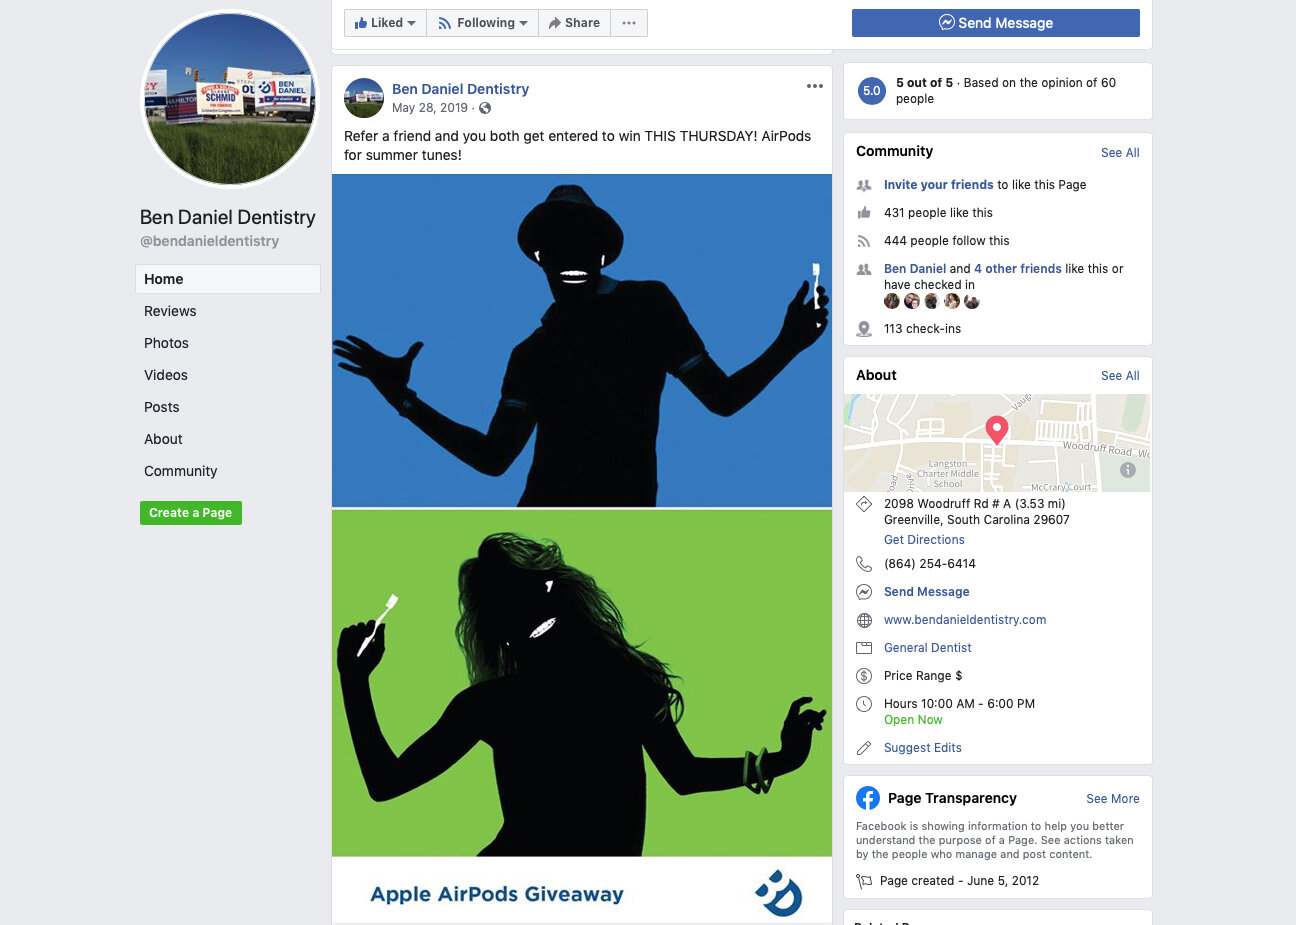Open the Videos section
This screenshot has height=925, width=1296.
[x=166, y=375]
